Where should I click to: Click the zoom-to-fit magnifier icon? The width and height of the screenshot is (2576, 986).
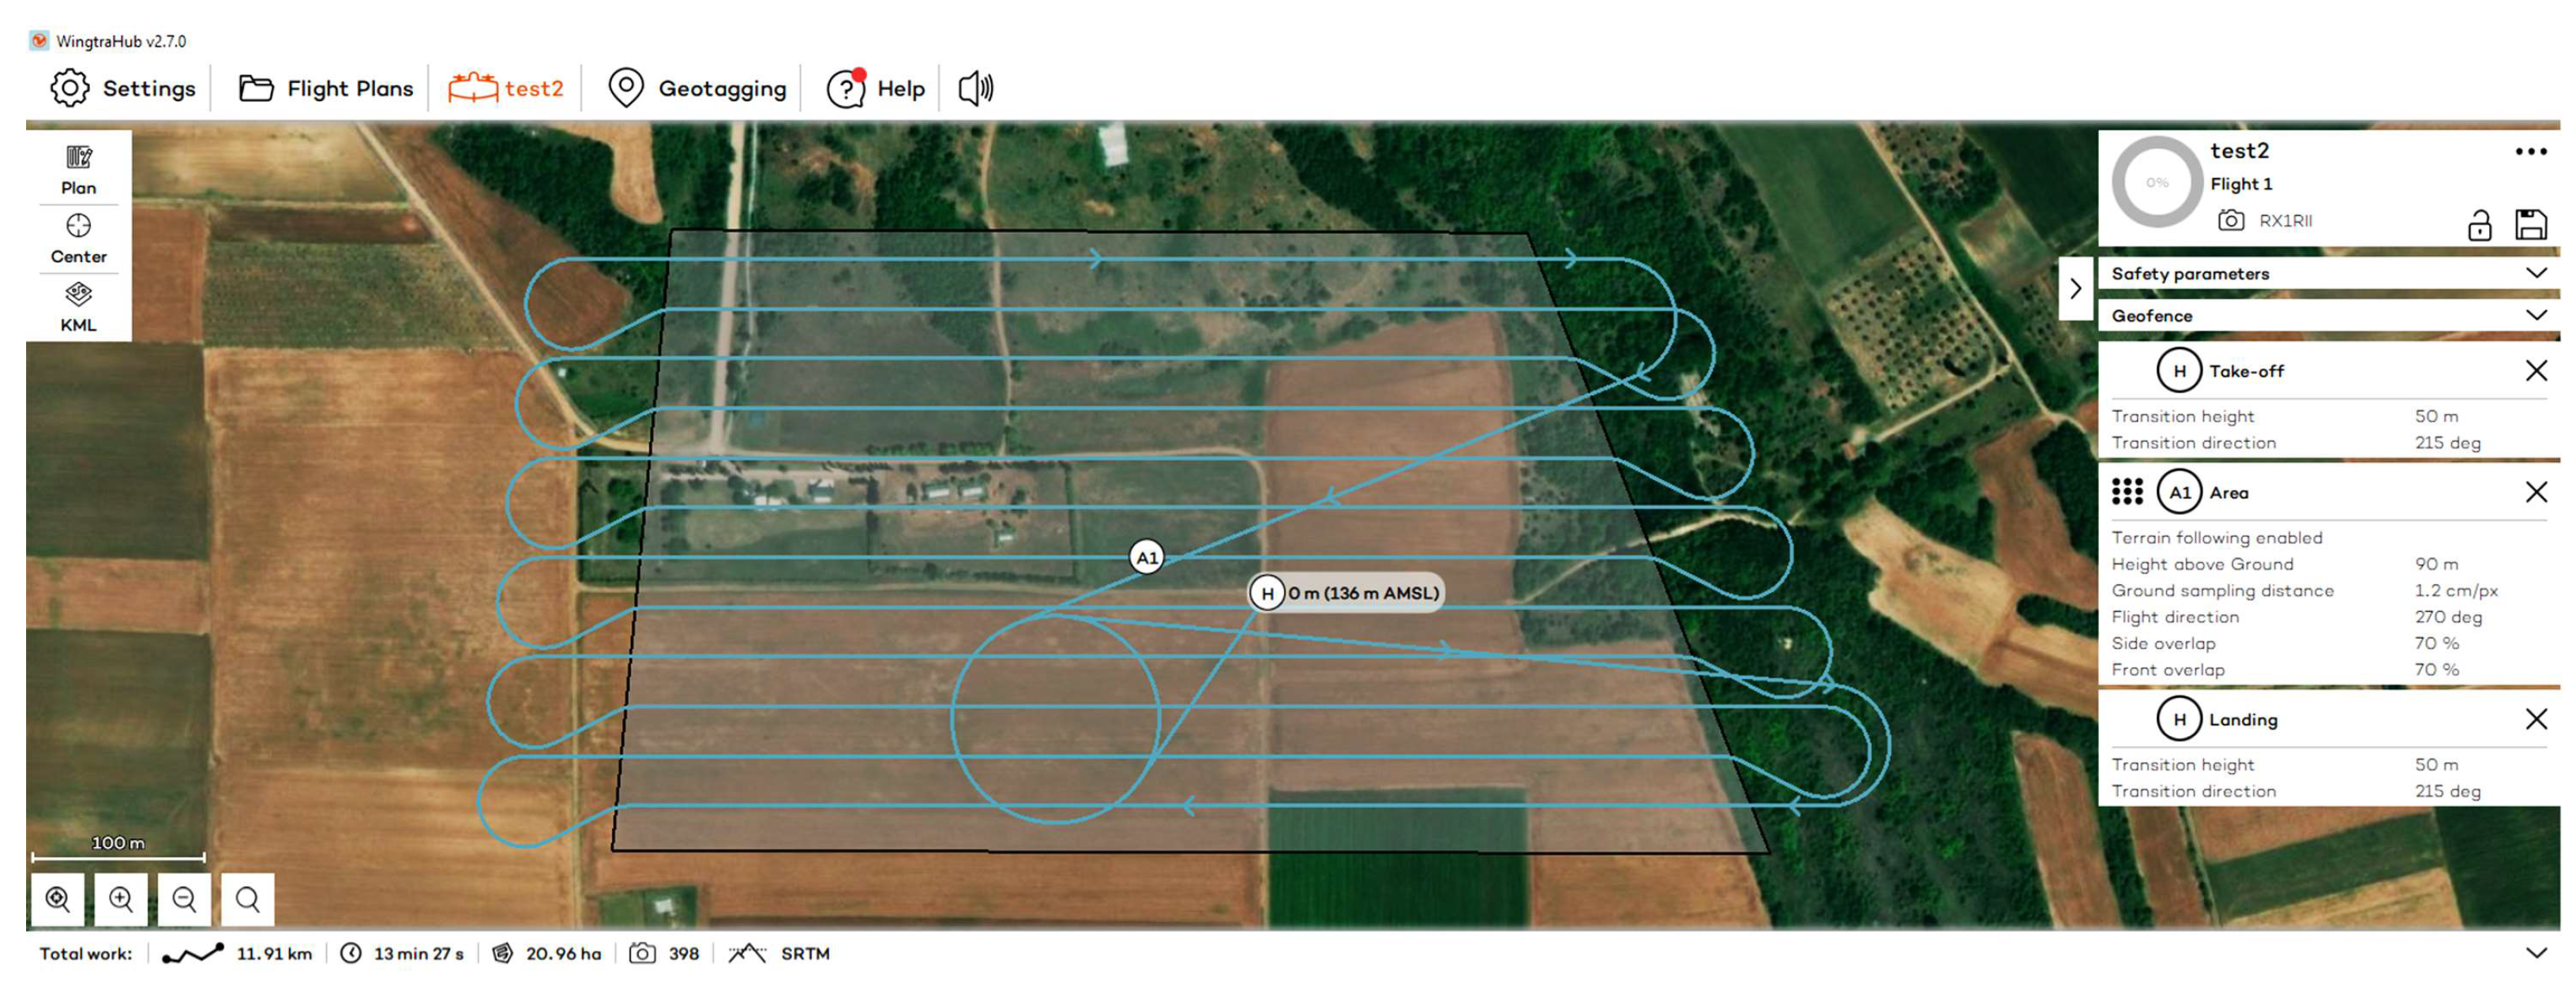[58, 899]
